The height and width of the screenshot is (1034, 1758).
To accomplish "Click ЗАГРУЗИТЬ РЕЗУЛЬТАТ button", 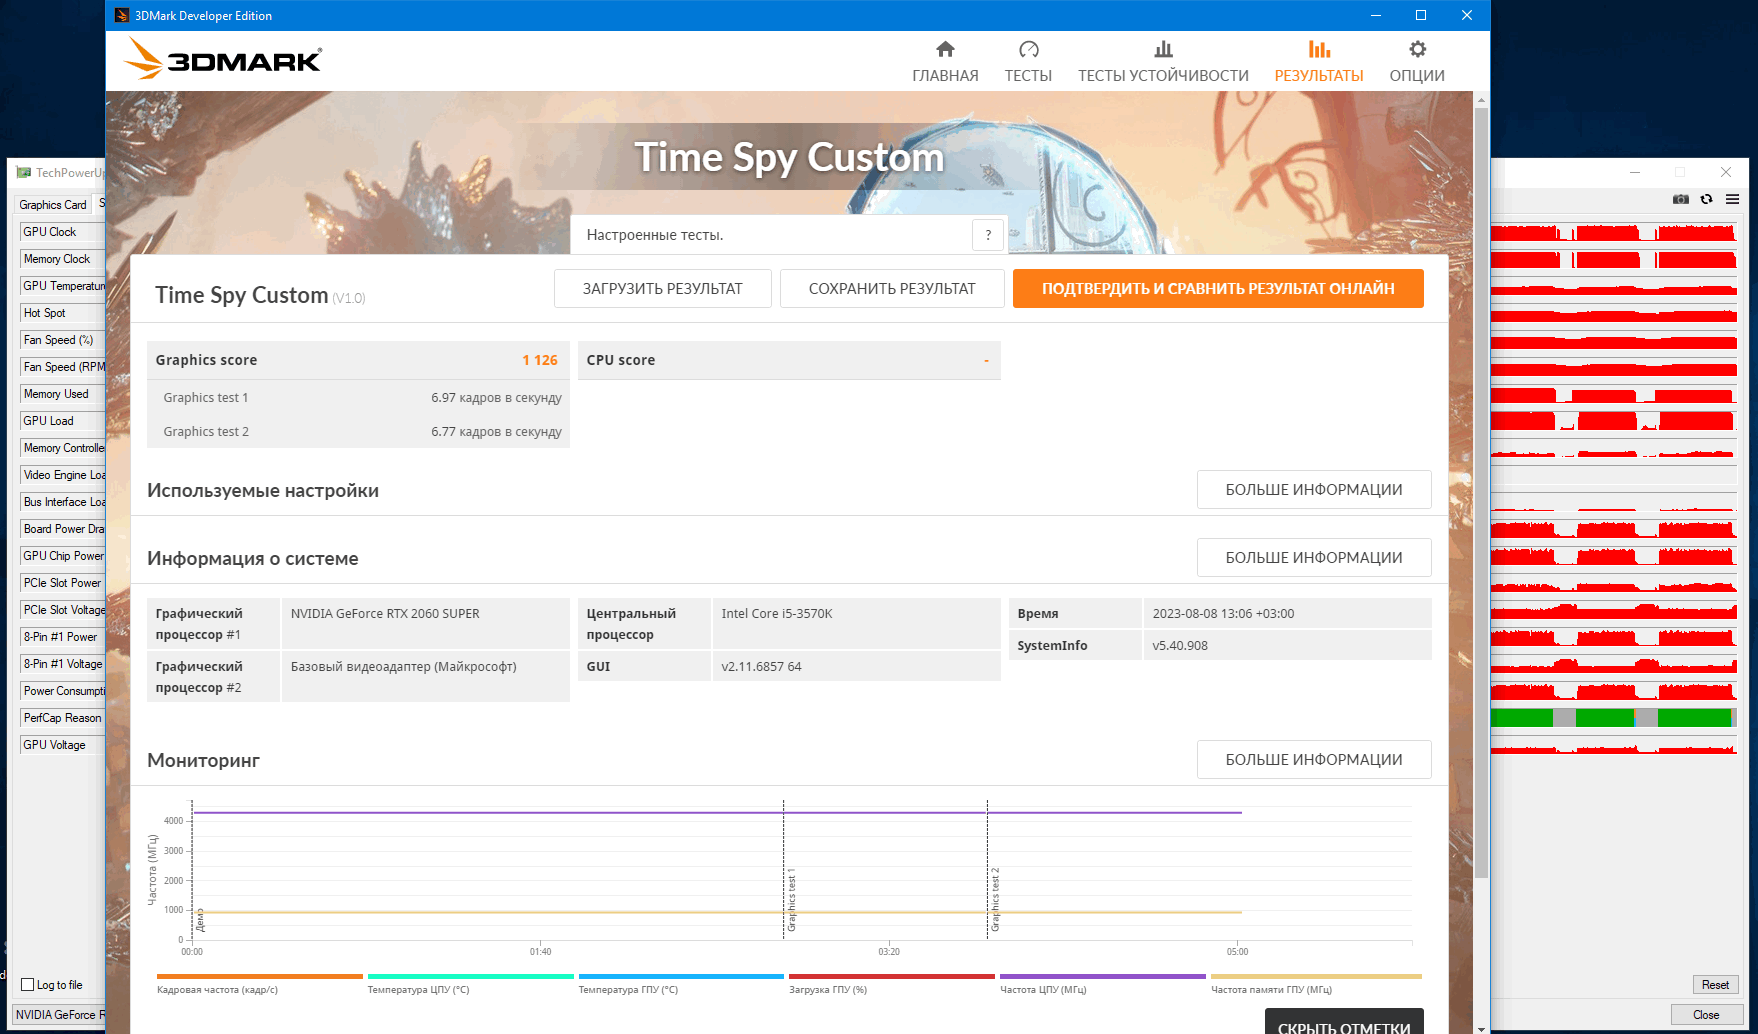I will pos(663,288).
